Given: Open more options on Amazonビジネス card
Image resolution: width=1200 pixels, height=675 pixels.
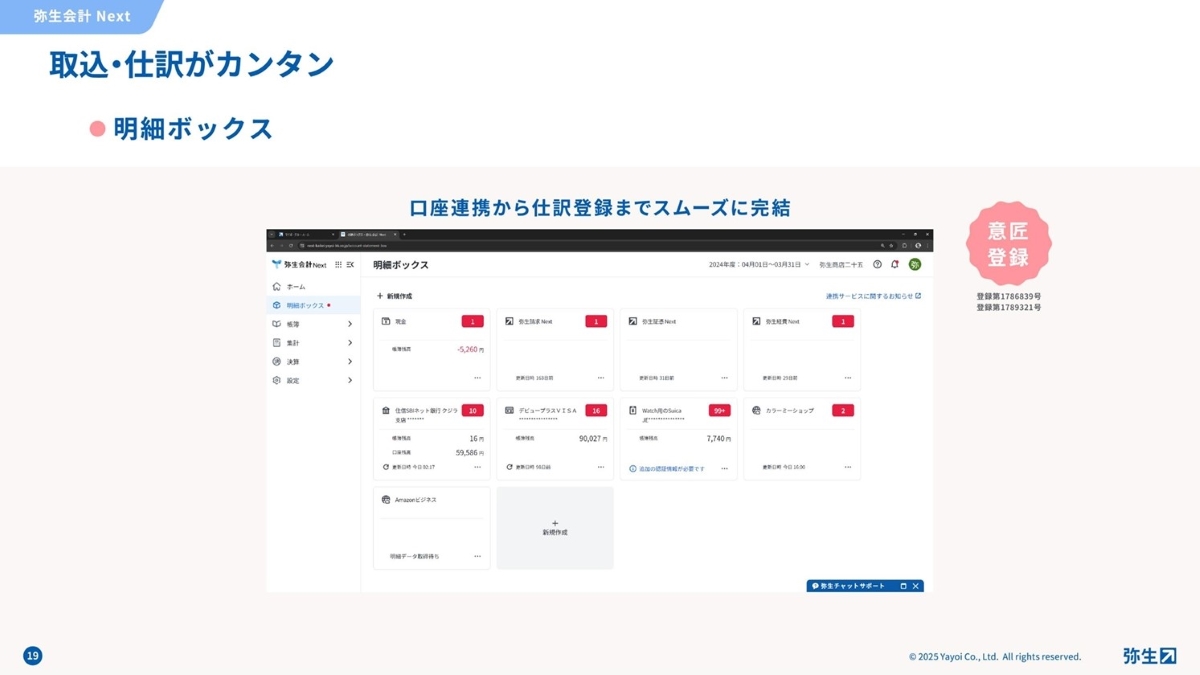Looking at the screenshot, I should [x=477, y=556].
